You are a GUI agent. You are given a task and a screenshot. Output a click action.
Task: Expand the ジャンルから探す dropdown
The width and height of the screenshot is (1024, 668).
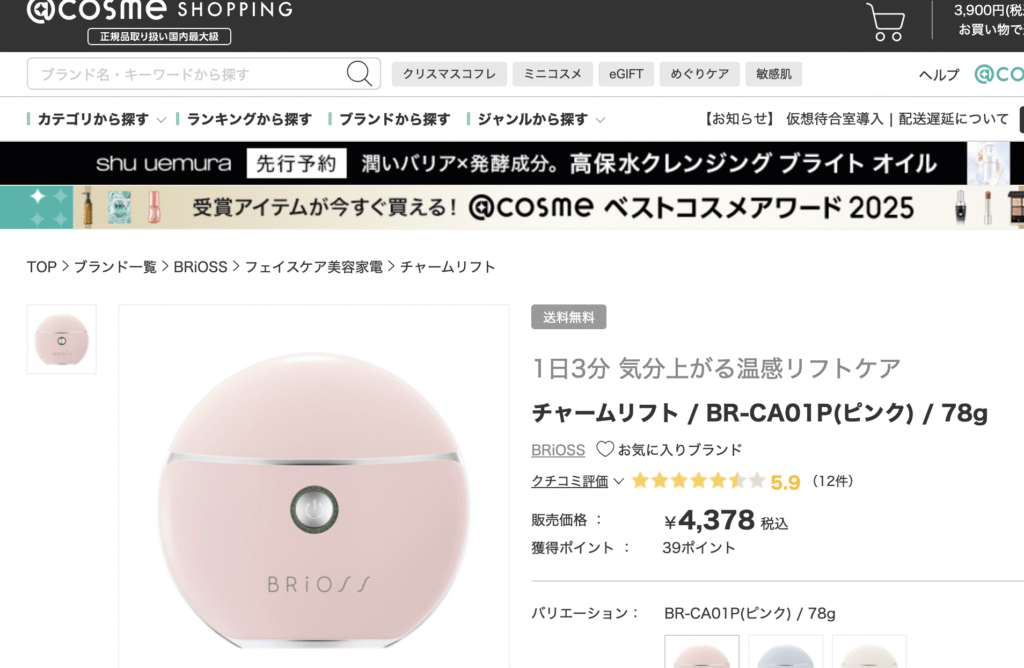pos(540,119)
